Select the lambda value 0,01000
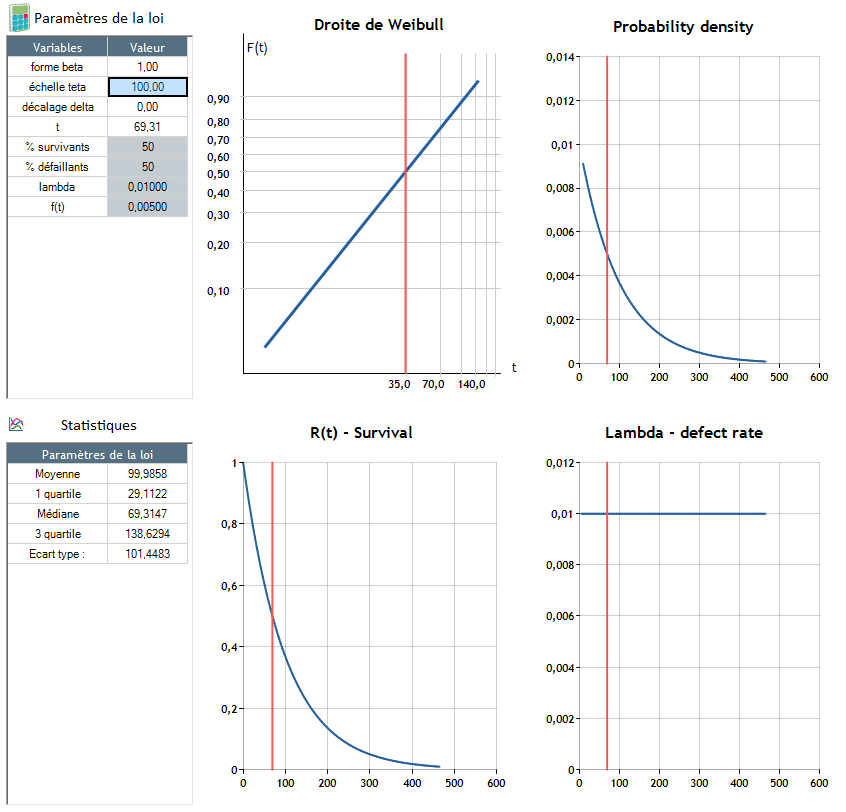The image size is (846, 812). click(x=147, y=187)
